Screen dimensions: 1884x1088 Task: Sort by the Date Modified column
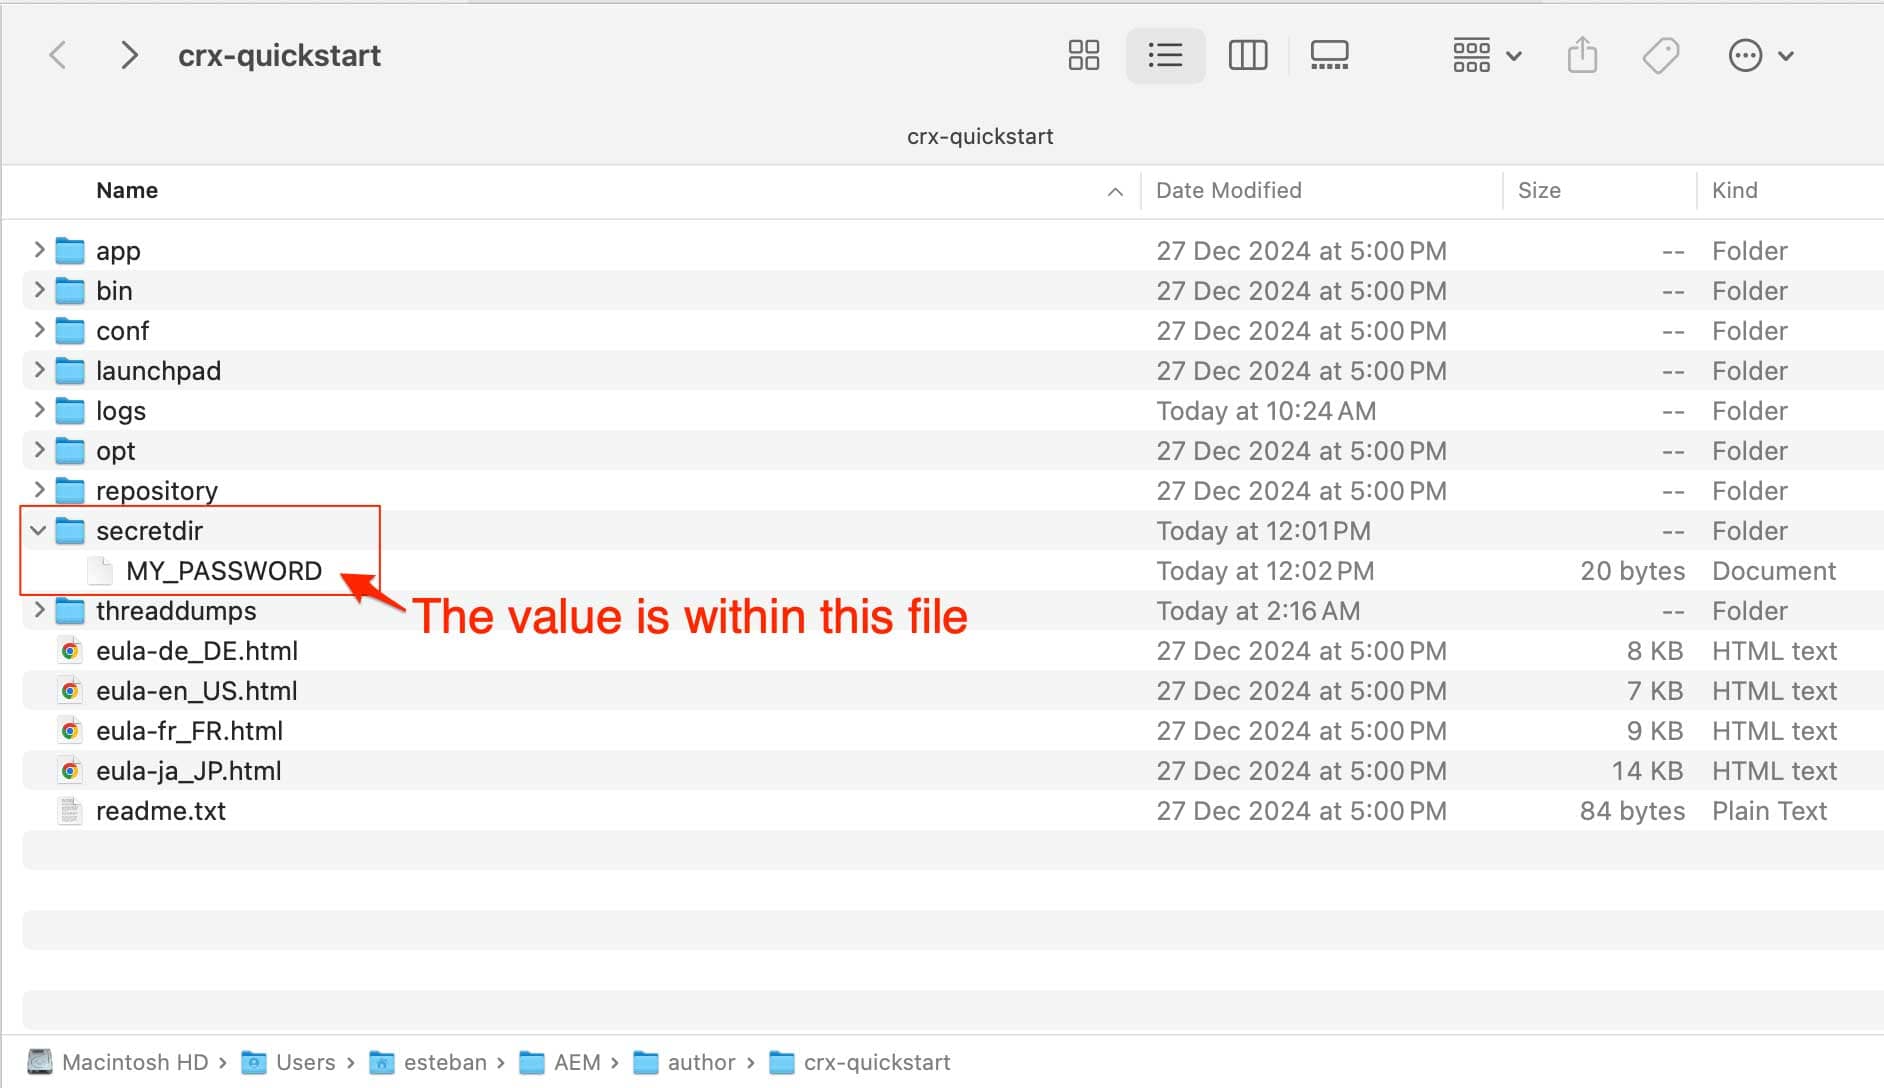pyautogui.click(x=1229, y=190)
